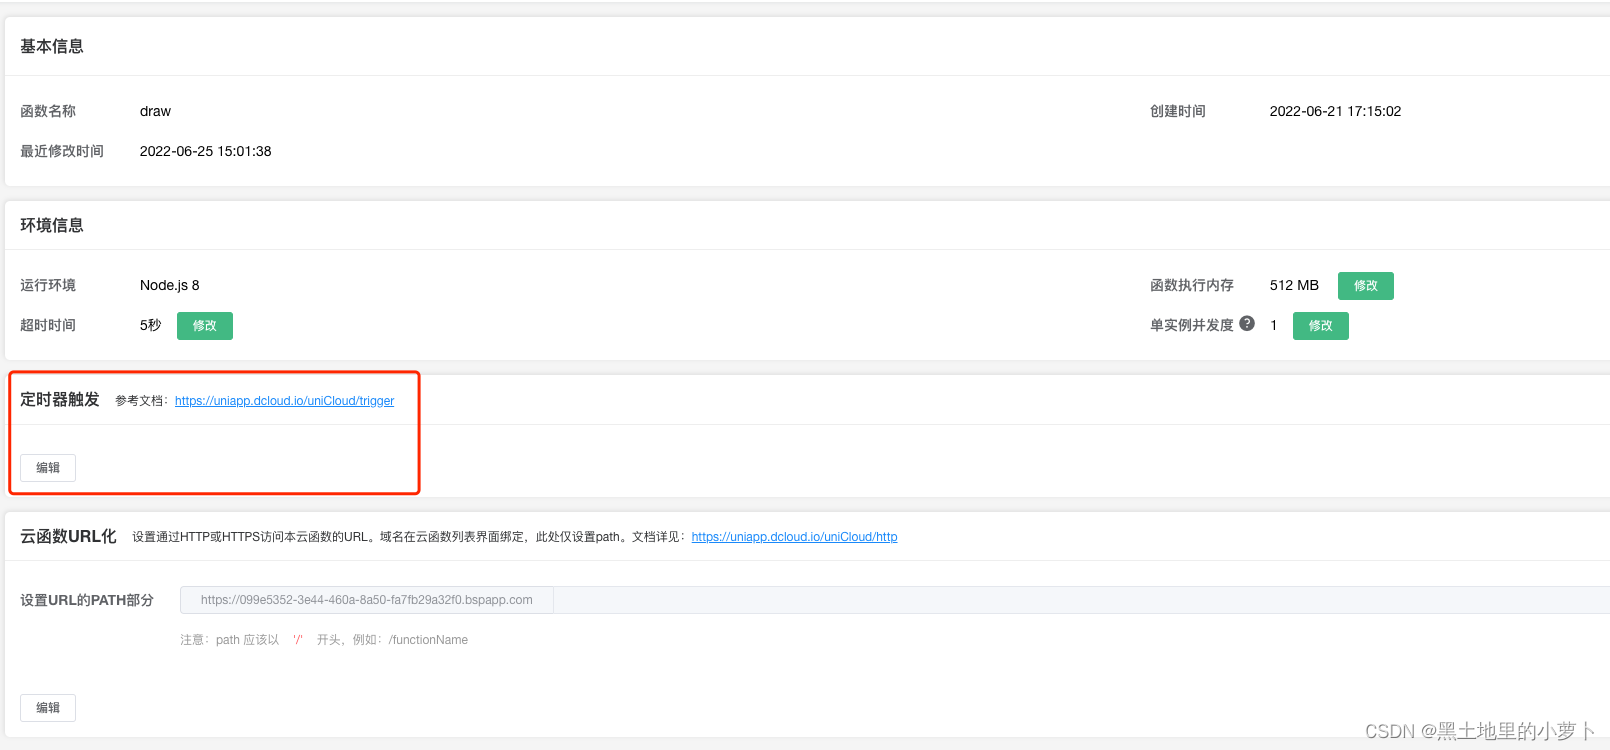This screenshot has width=1610, height=750.
Task: Click the 环境信息 section heading
Action: (52, 225)
